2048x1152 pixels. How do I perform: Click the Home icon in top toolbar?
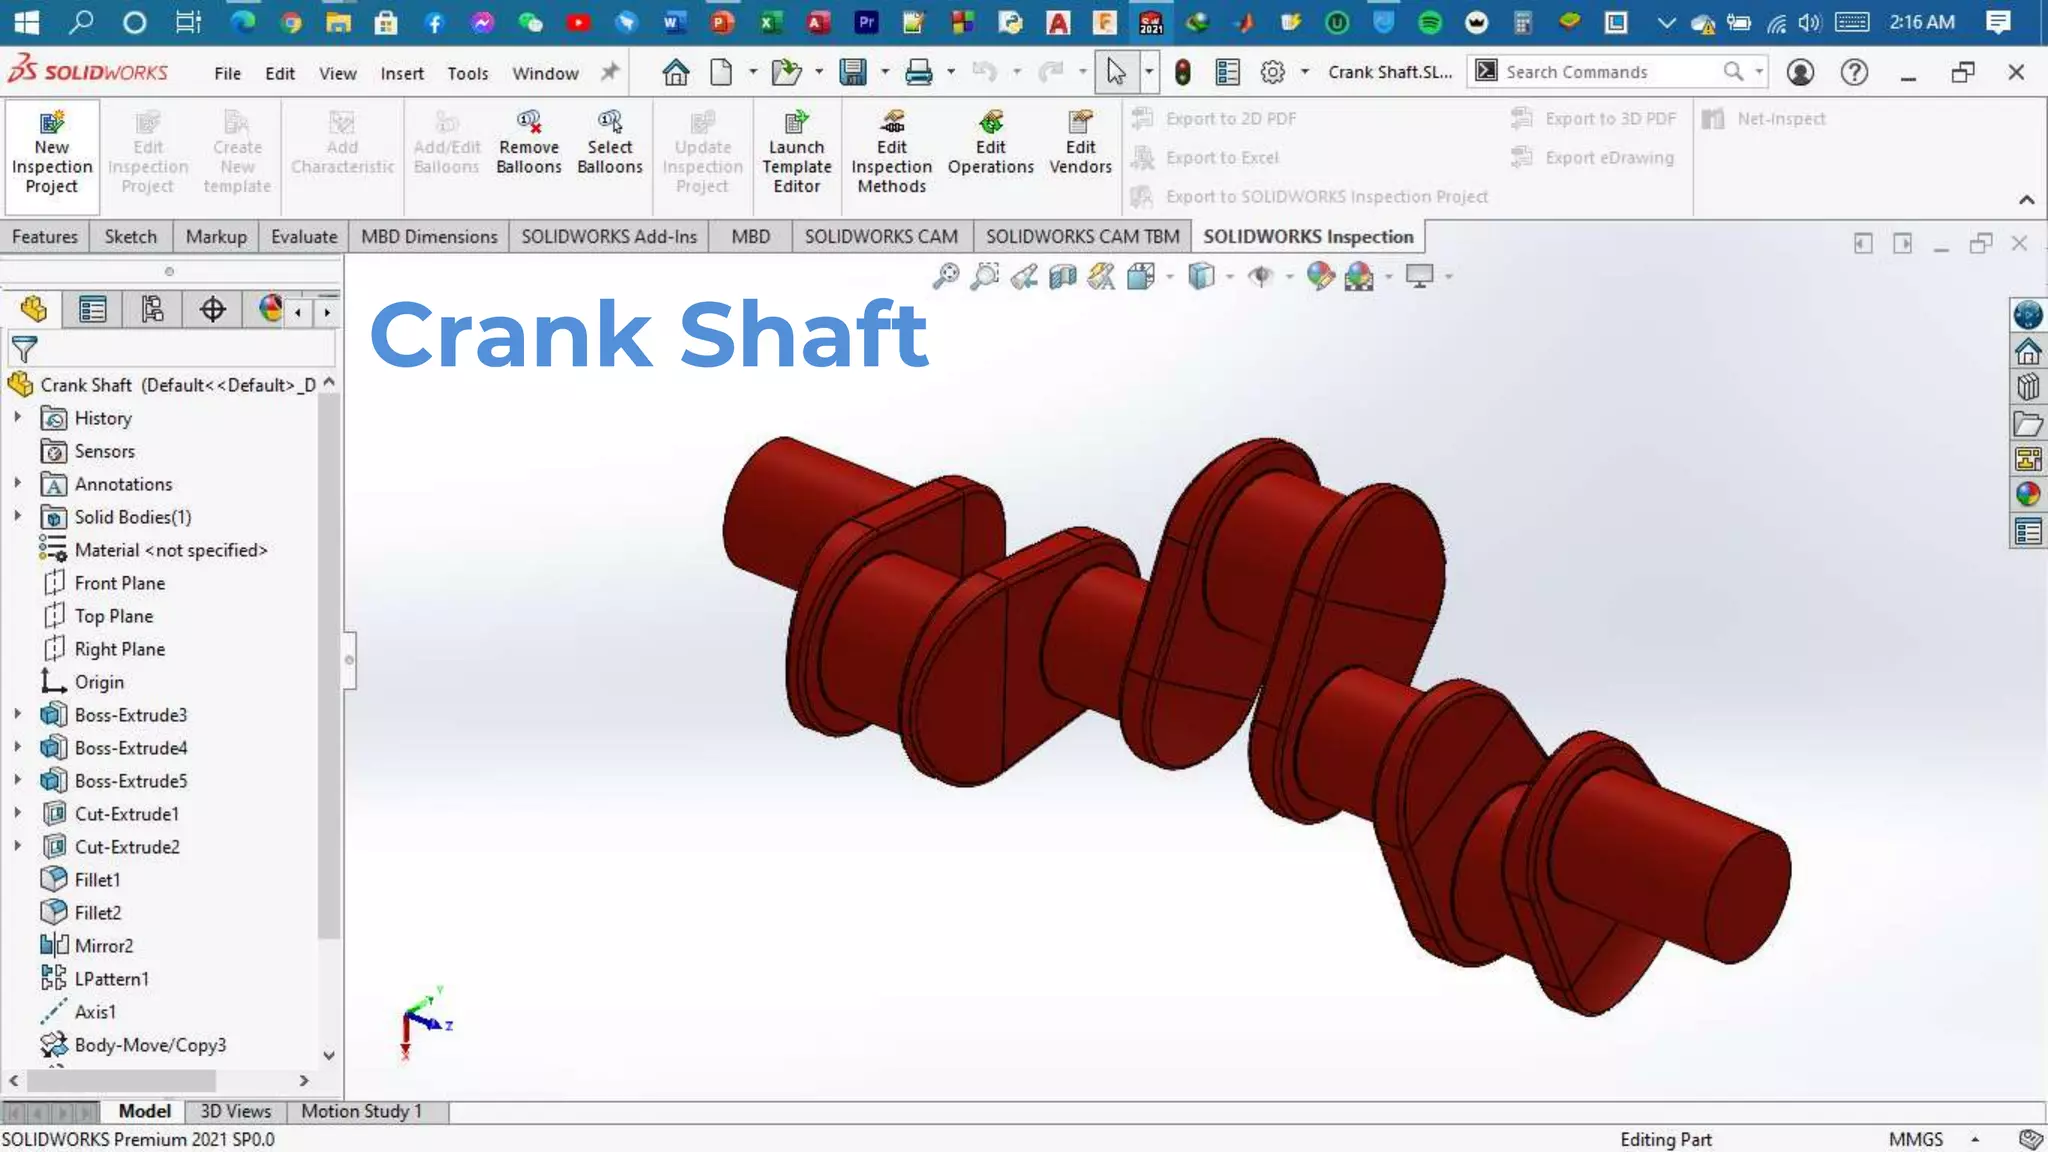coord(676,72)
